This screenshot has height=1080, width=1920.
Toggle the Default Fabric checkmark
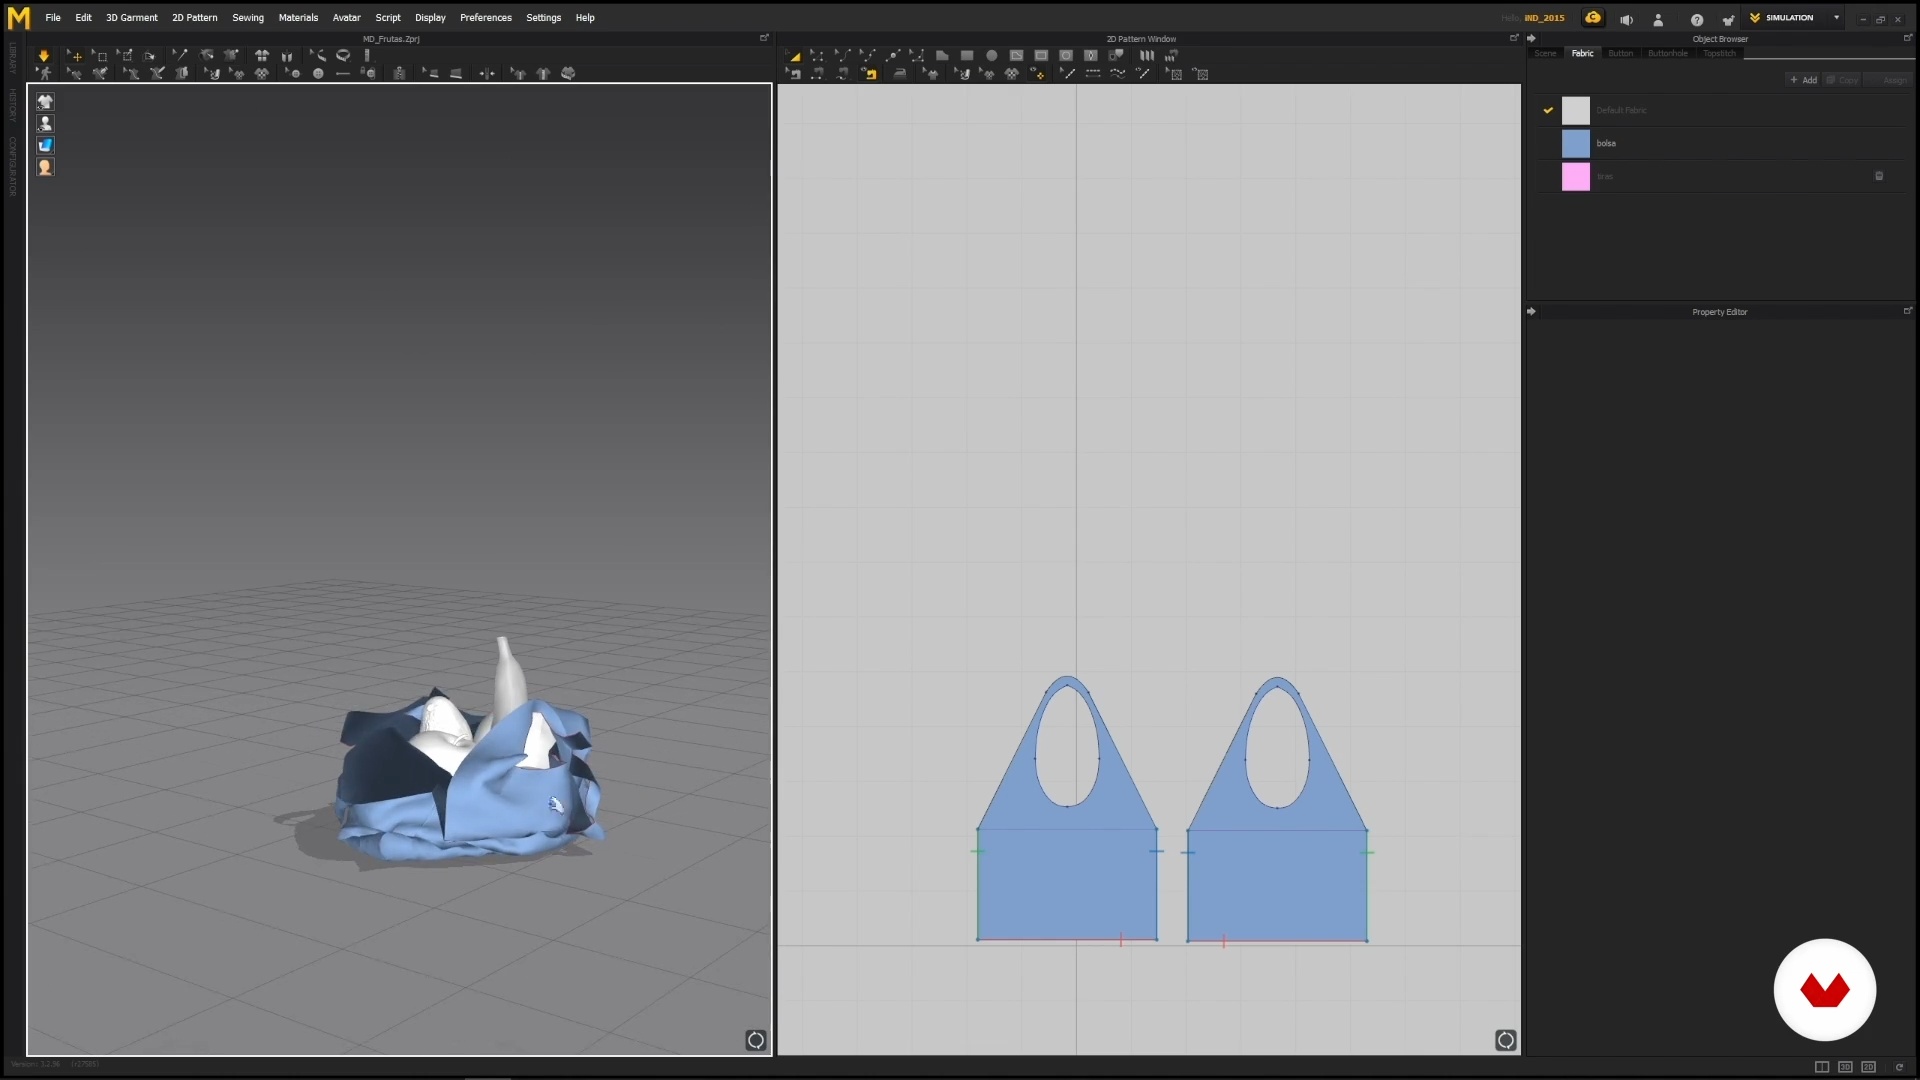coord(1548,110)
